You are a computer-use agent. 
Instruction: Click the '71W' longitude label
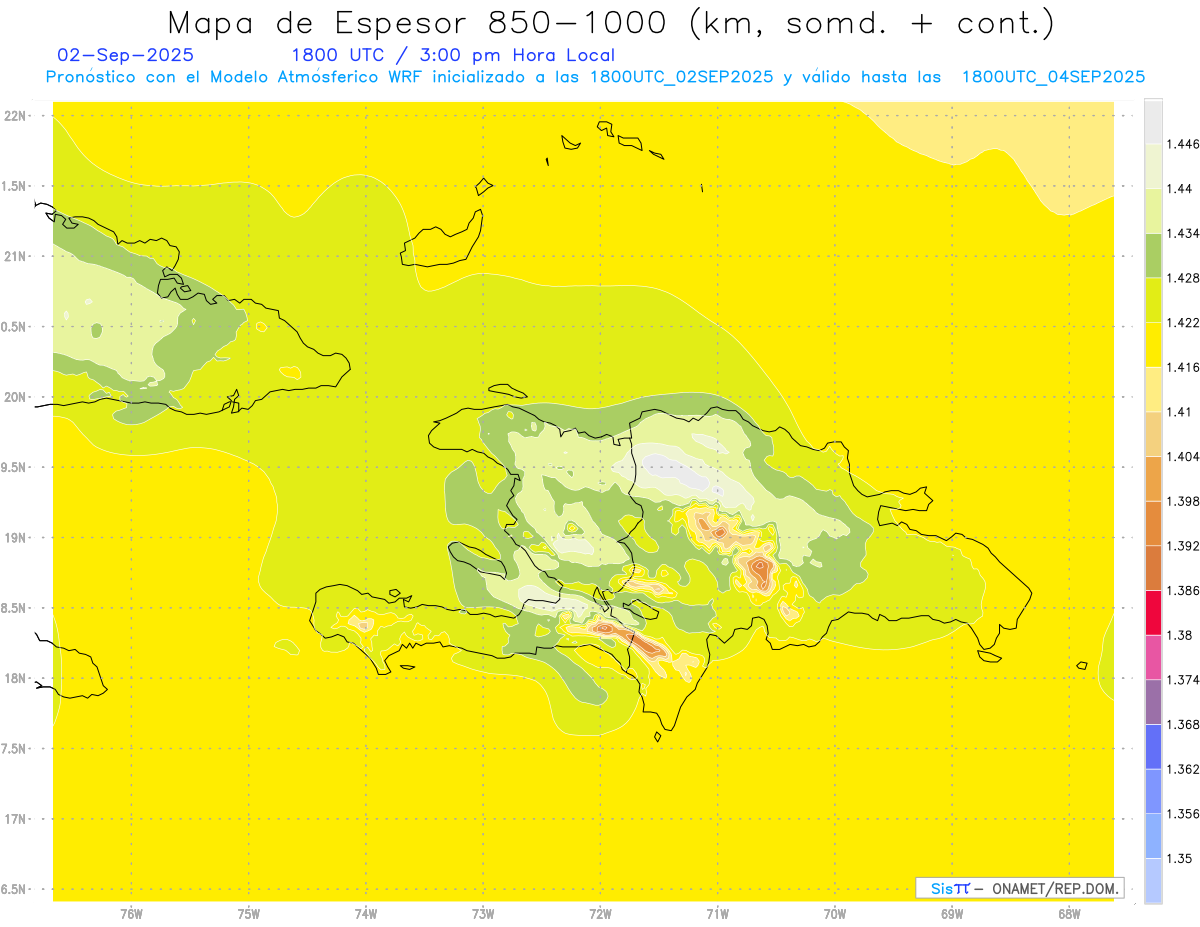point(717,914)
